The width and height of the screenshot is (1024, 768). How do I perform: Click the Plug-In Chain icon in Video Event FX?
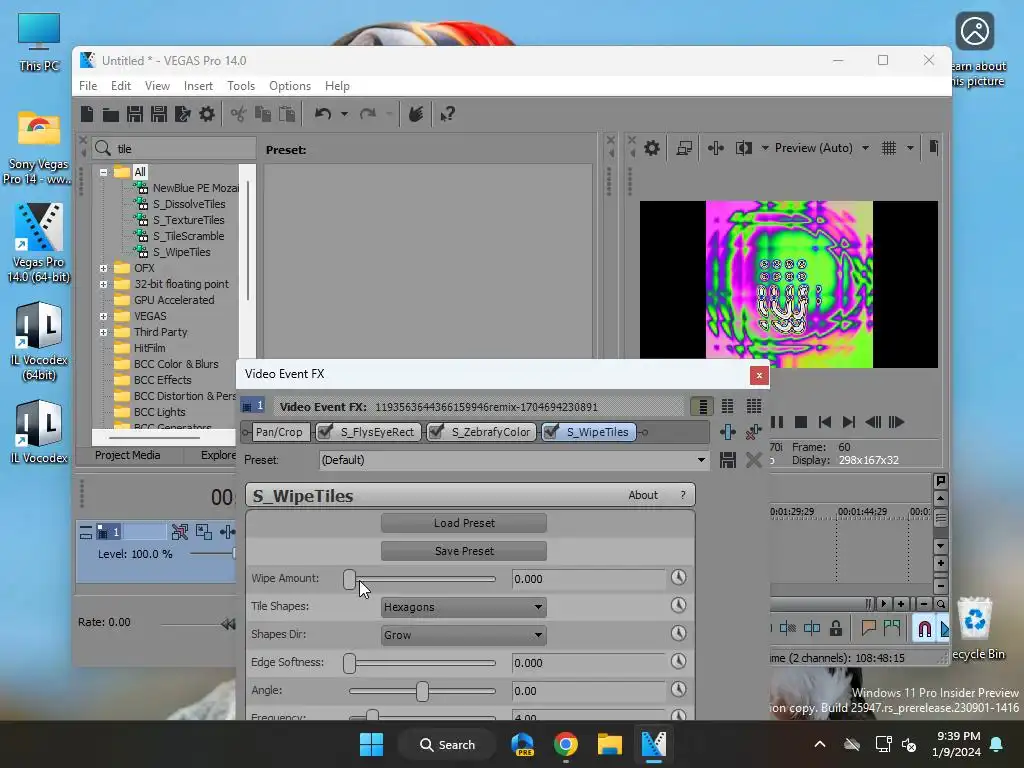pos(728,432)
